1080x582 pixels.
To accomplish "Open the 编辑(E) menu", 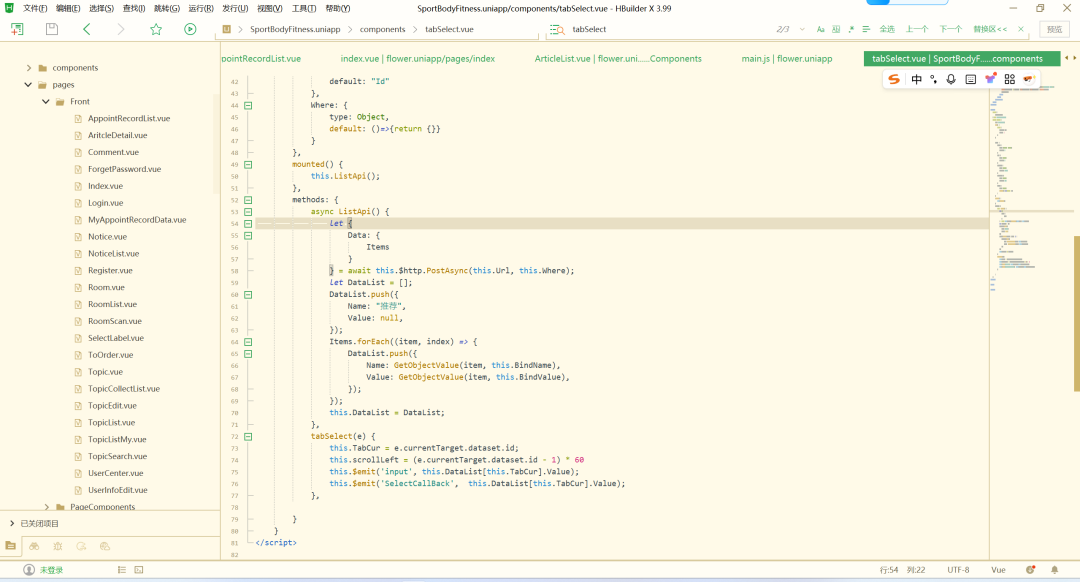I will coord(68,8).
